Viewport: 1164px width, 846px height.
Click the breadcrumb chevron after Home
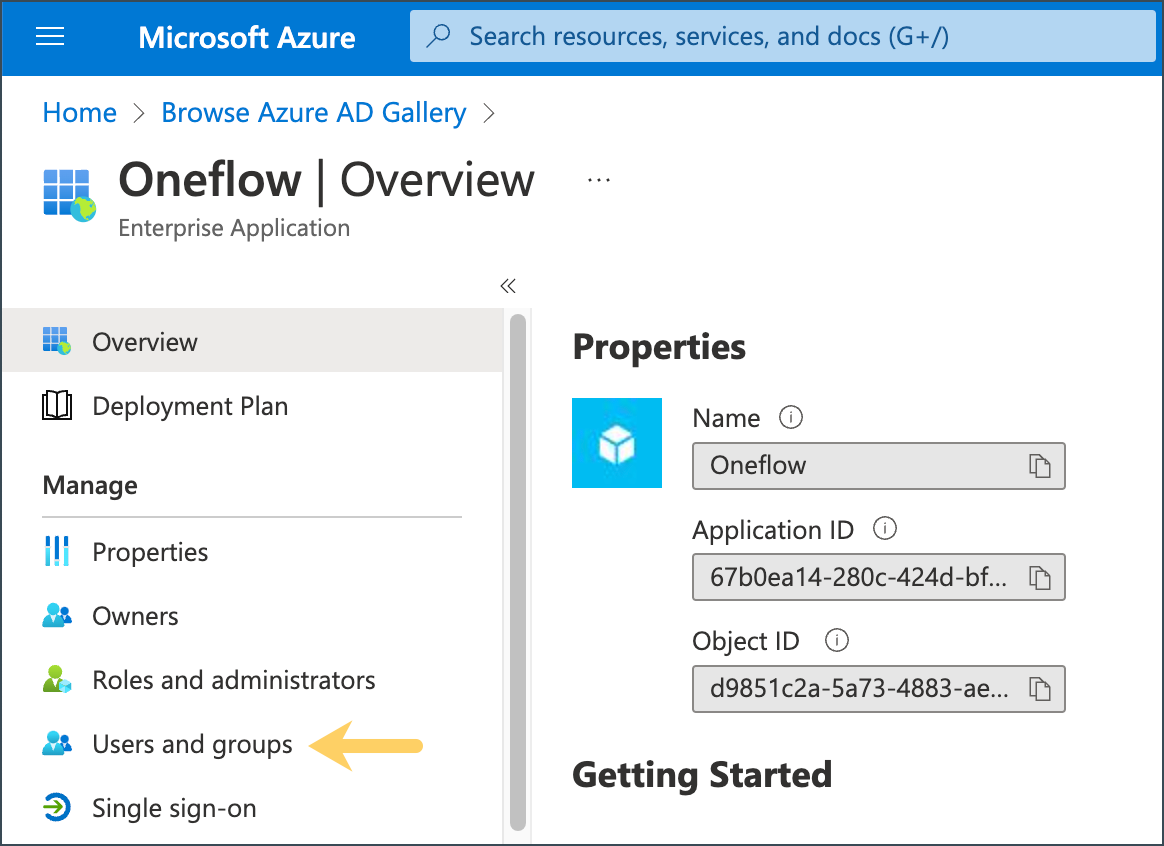coord(139,114)
